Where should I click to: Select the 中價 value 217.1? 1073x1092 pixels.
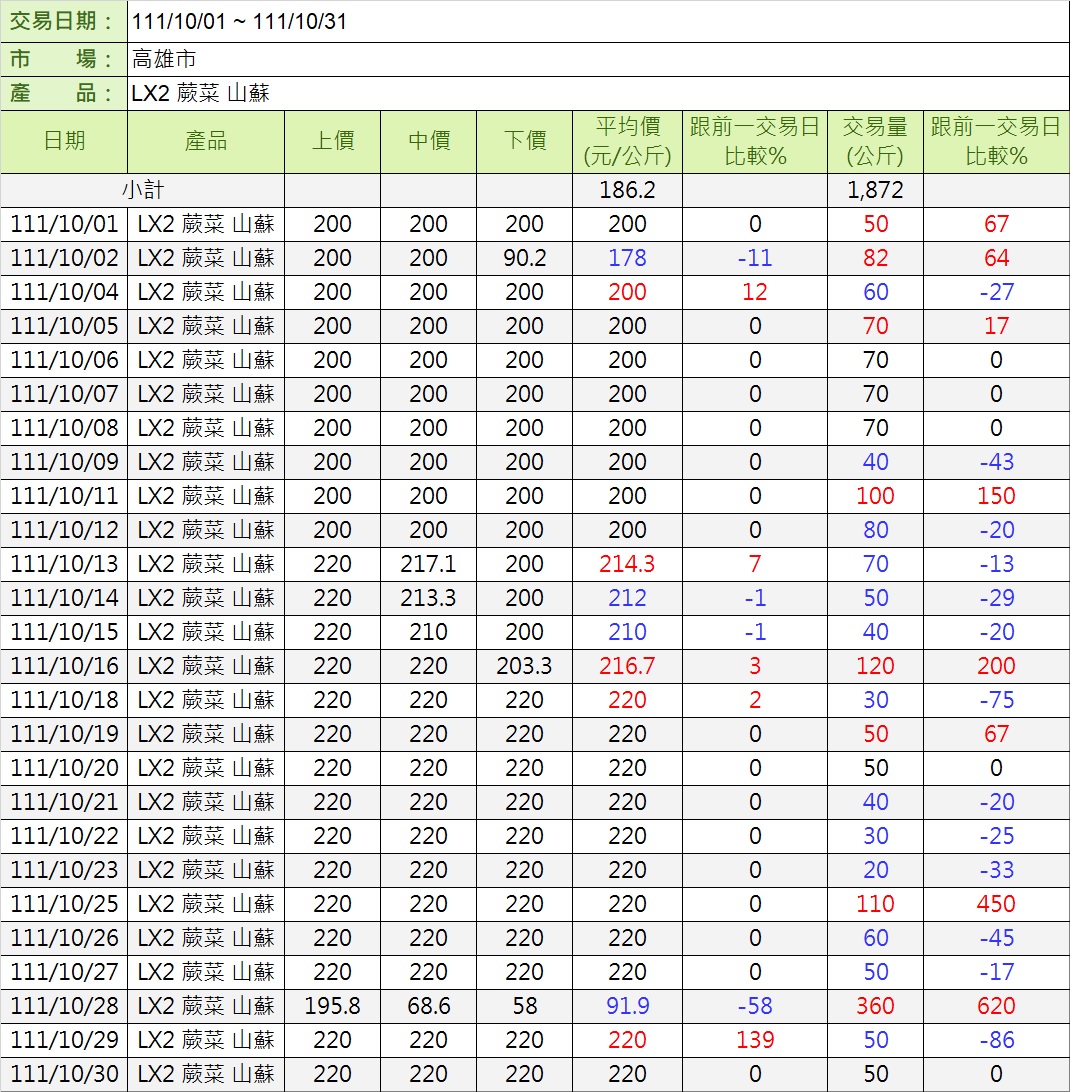point(428,564)
